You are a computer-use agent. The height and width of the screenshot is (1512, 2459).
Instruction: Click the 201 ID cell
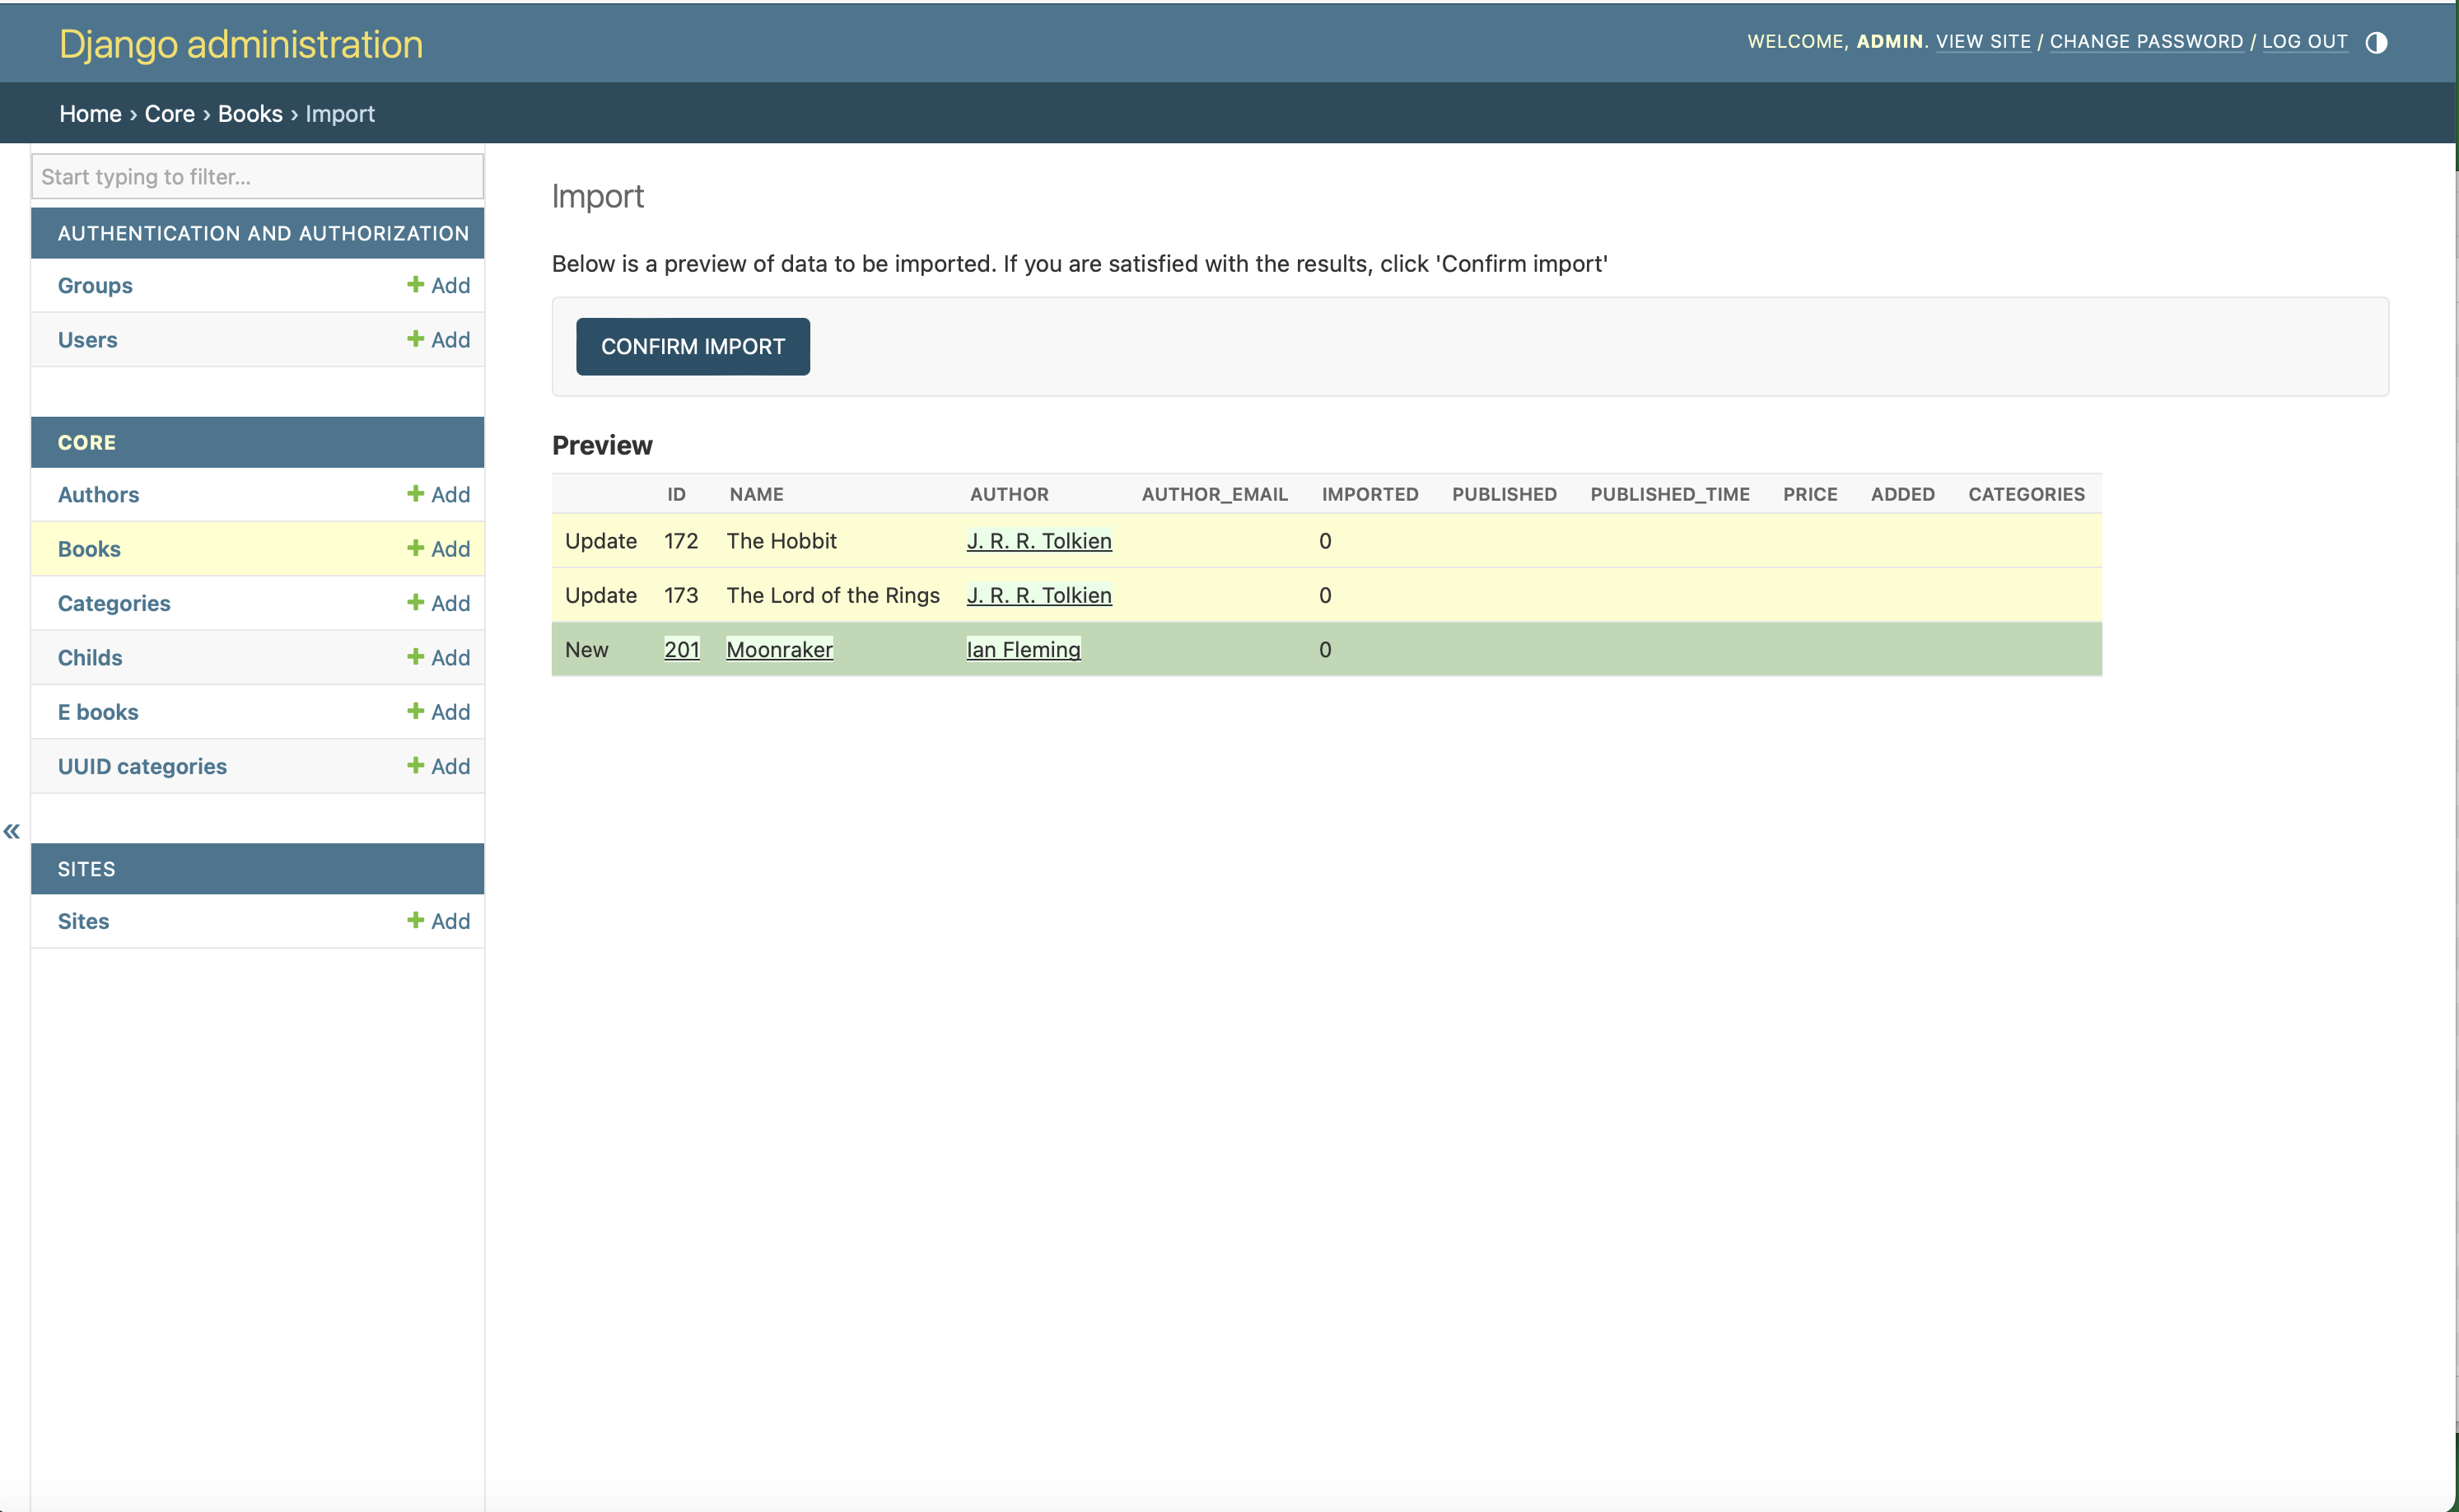click(682, 649)
